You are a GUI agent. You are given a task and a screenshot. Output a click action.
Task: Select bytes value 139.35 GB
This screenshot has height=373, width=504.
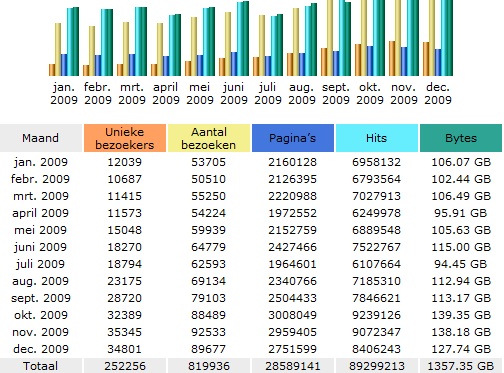point(461,315)
